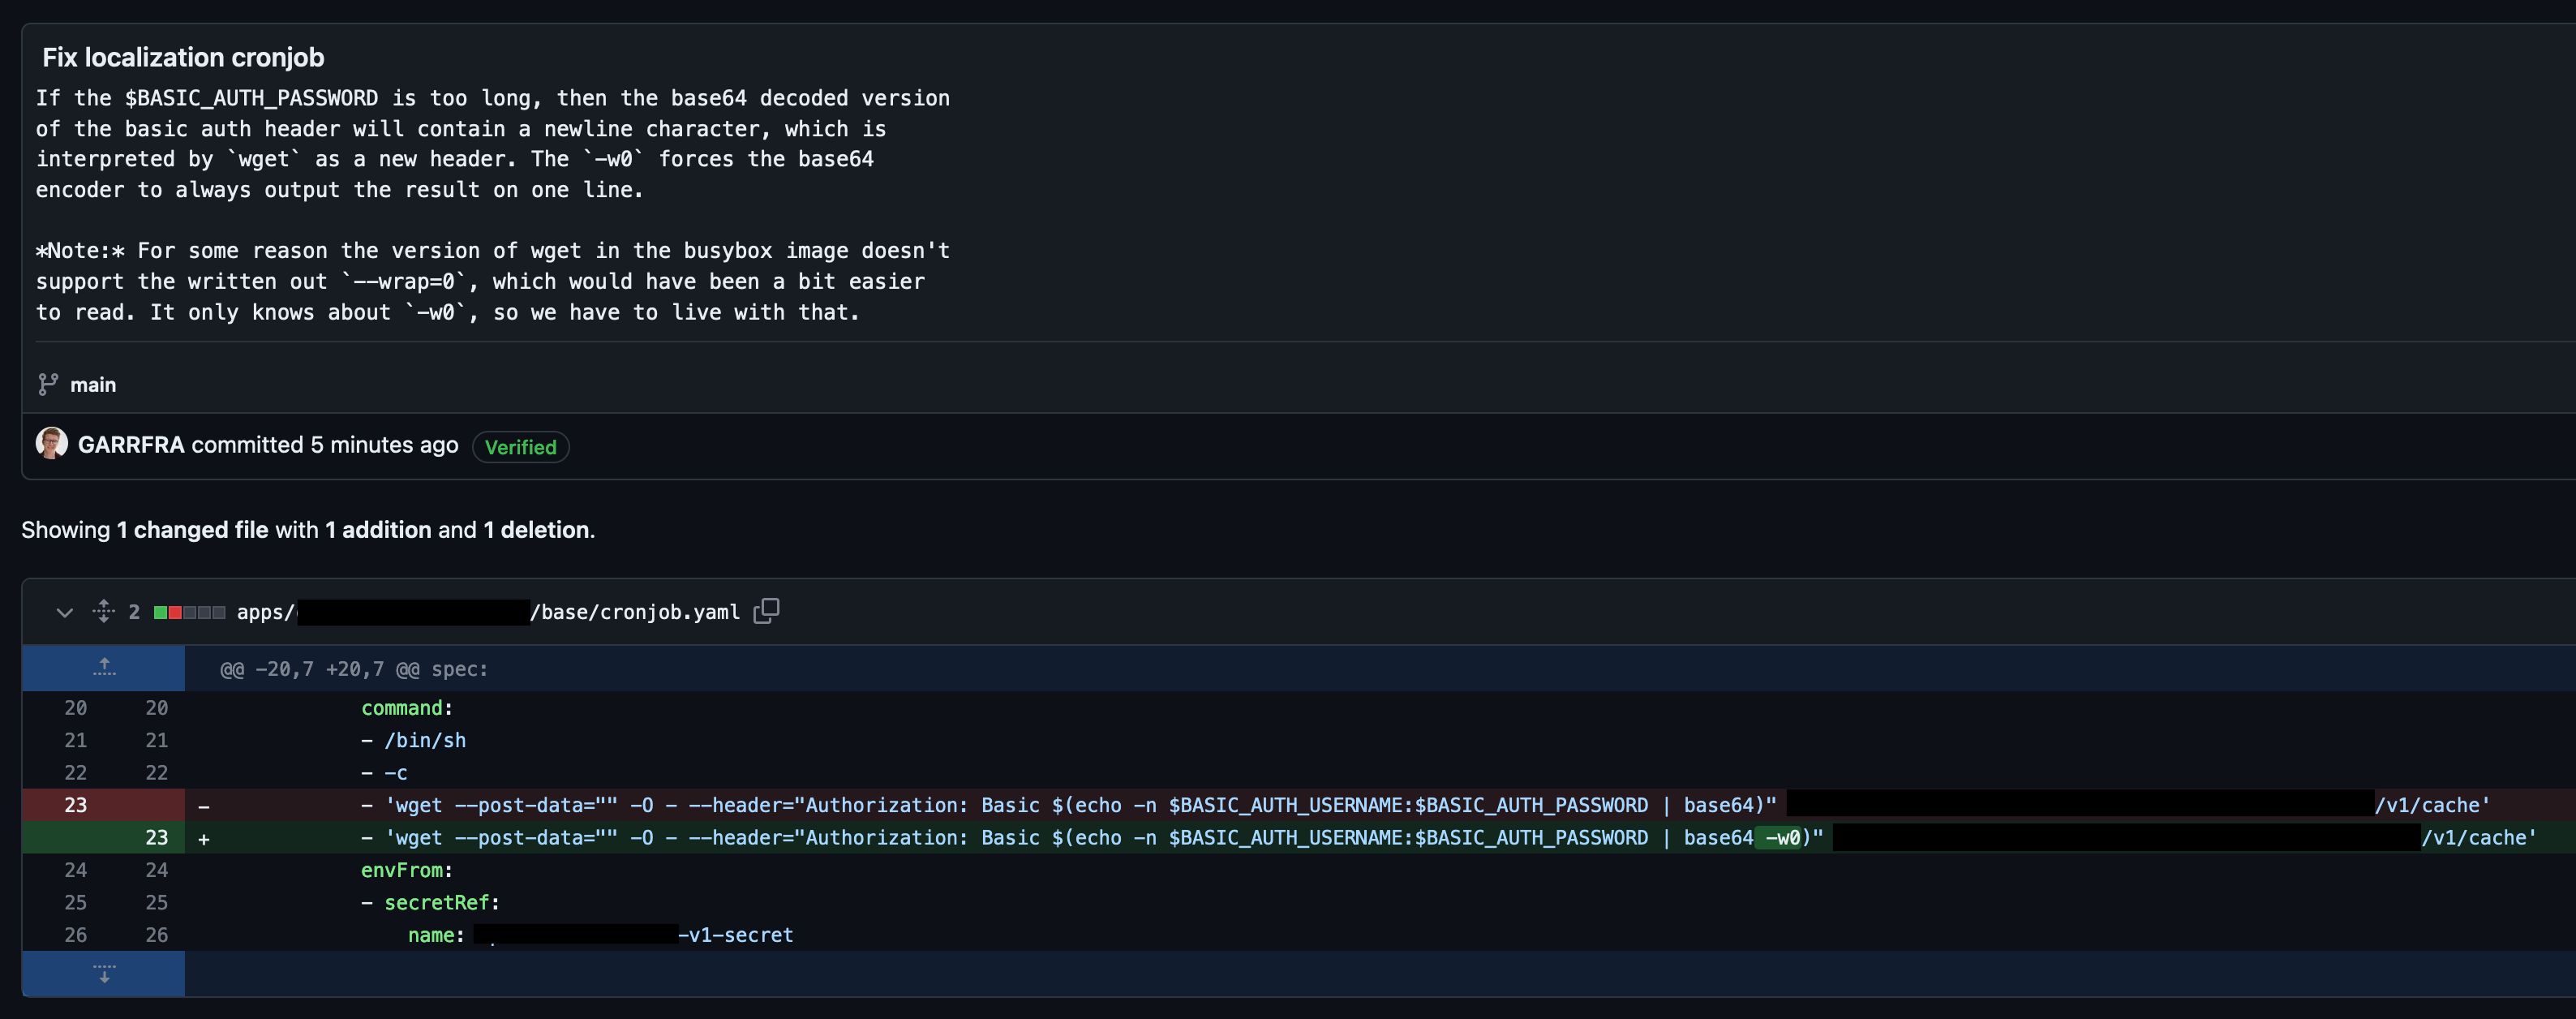
Task: Click commit title 'Fix localization cronjob'
Action: tap(183, 57)
